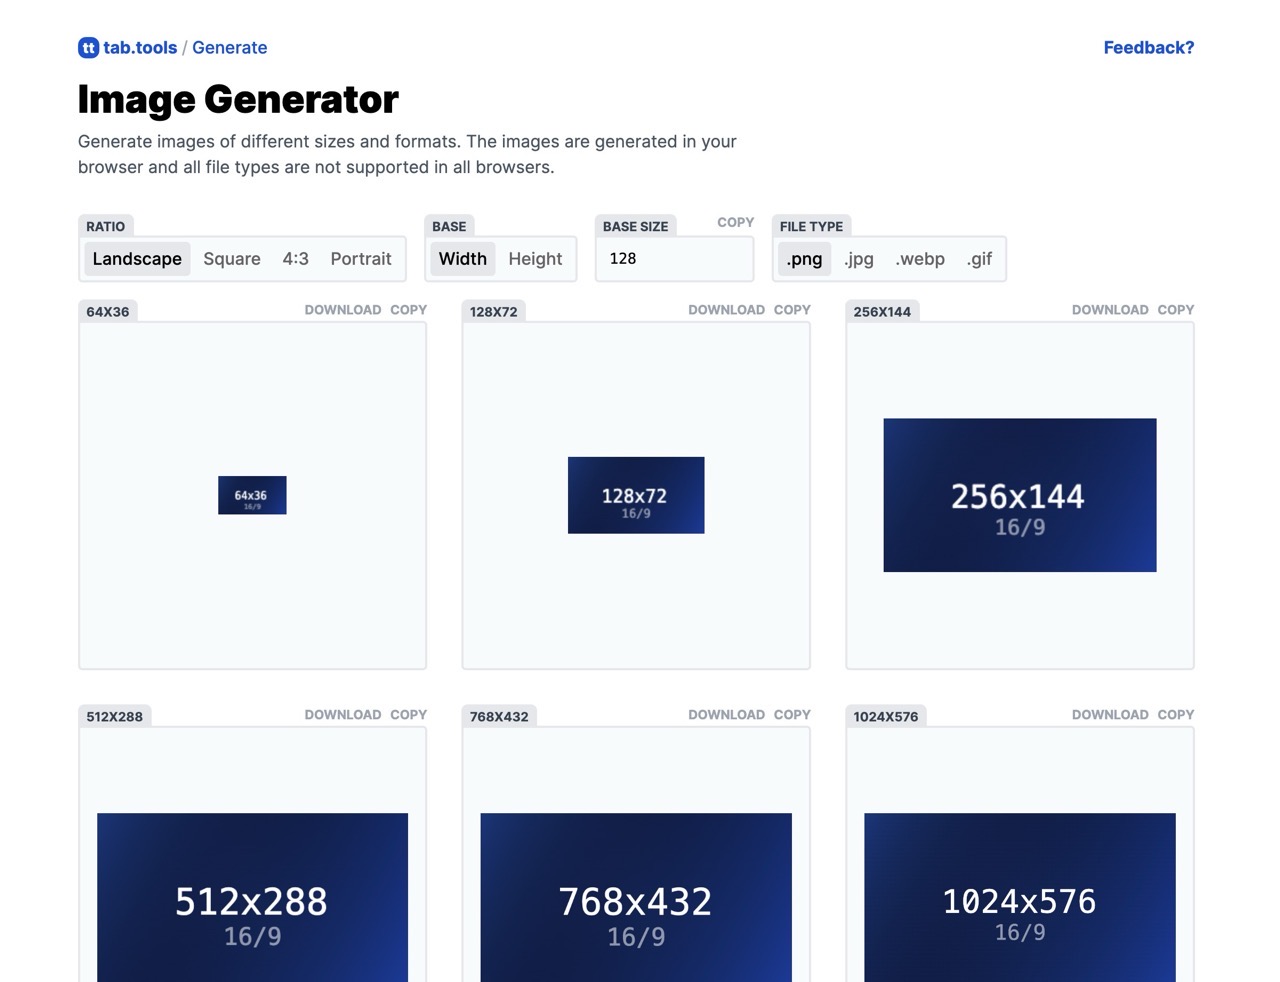This screenshot has height=982, width=1280.
Task: Copy the base size value
Action: pyautogui.click(x=735, y=222)
